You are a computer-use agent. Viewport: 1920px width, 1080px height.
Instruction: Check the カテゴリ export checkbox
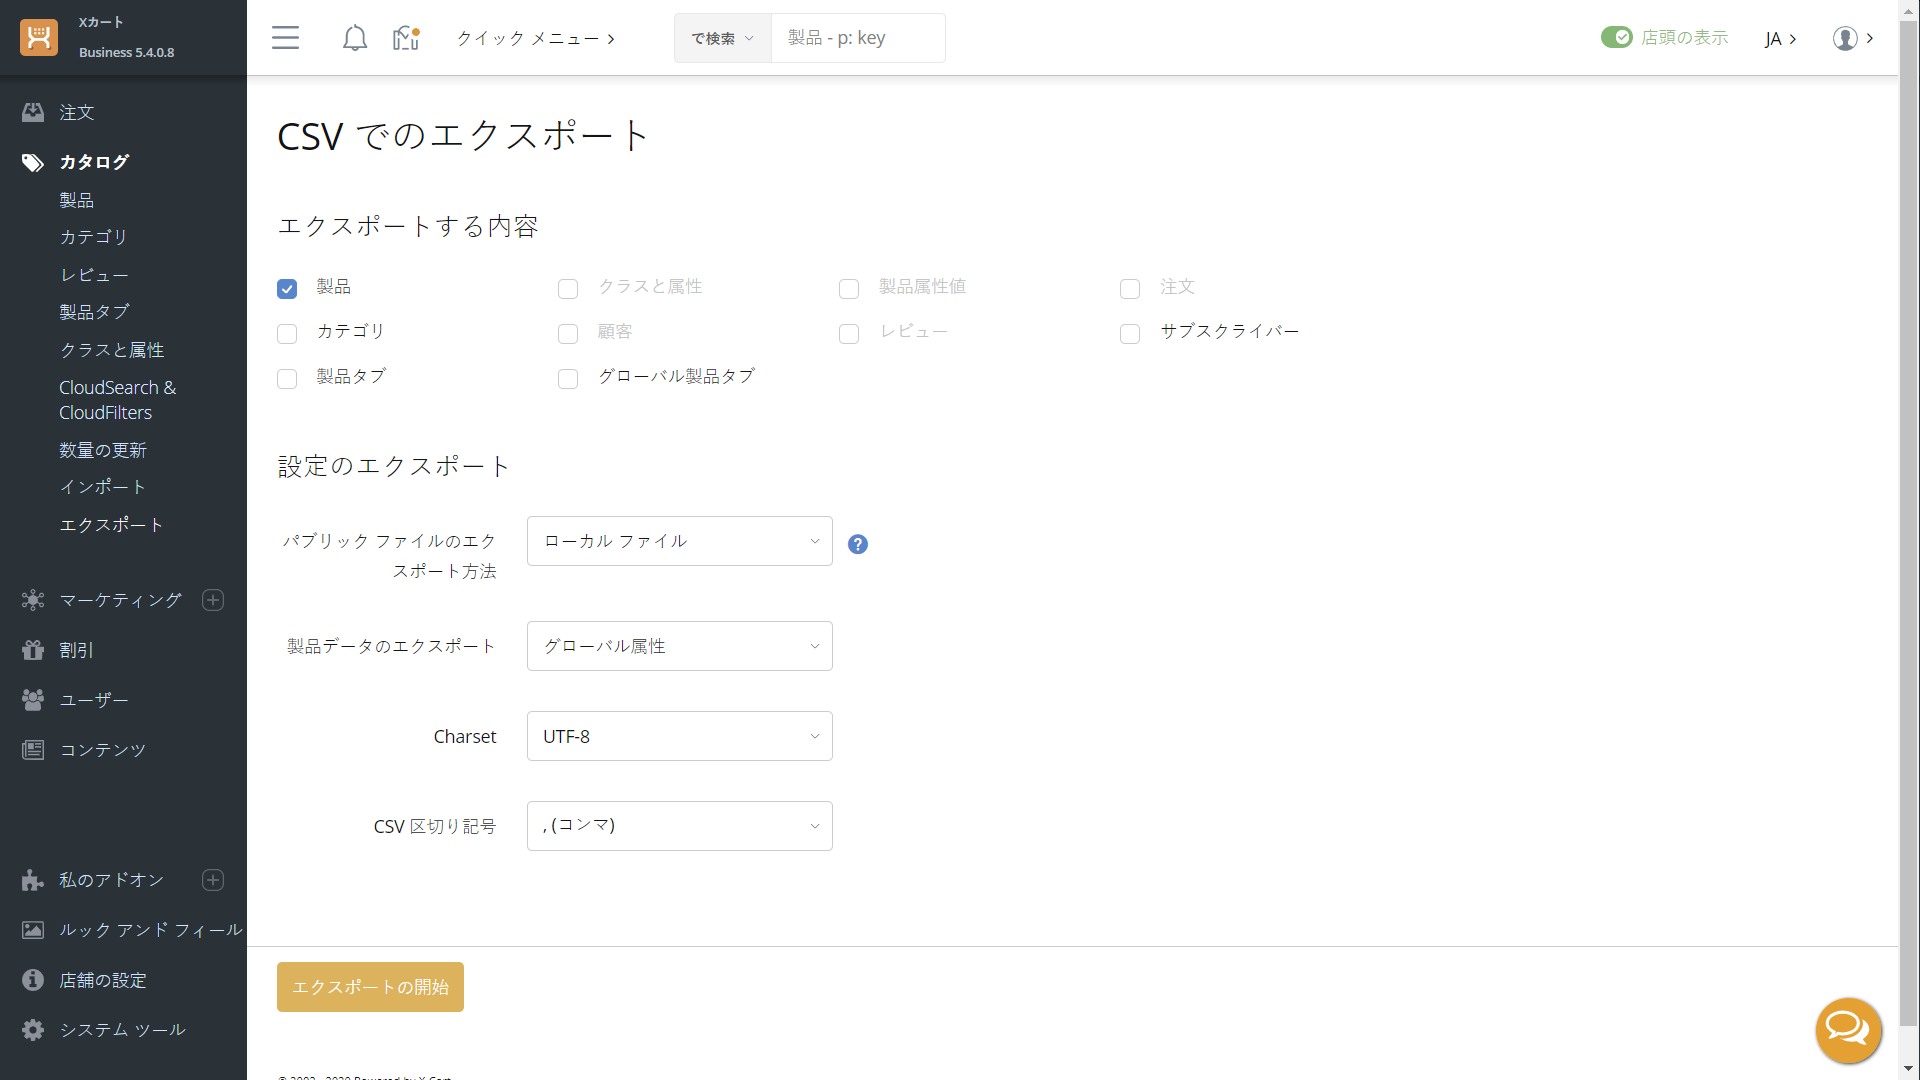287,334
